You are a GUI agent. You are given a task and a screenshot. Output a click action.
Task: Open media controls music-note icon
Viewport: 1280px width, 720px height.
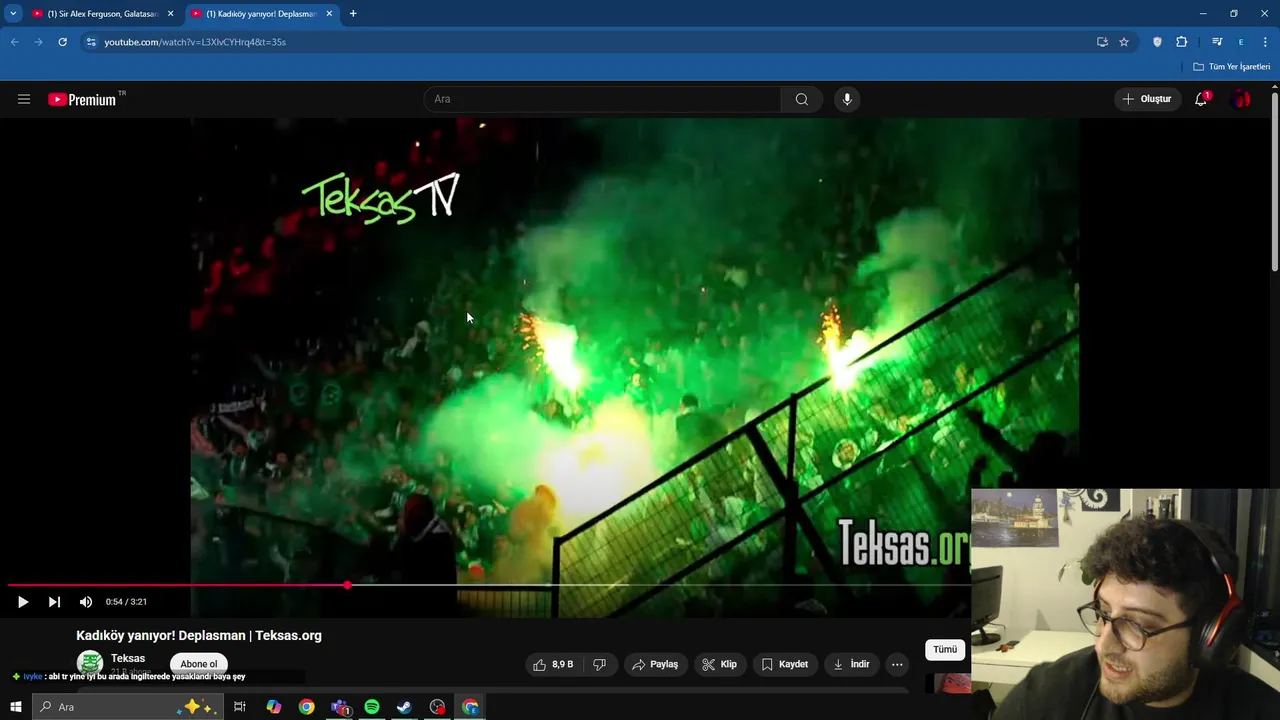[1217, 42]
